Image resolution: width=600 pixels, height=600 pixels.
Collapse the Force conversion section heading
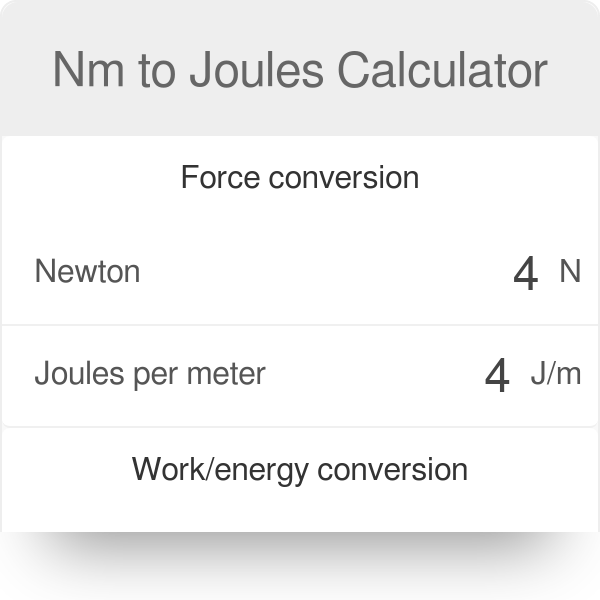[300, 178]
